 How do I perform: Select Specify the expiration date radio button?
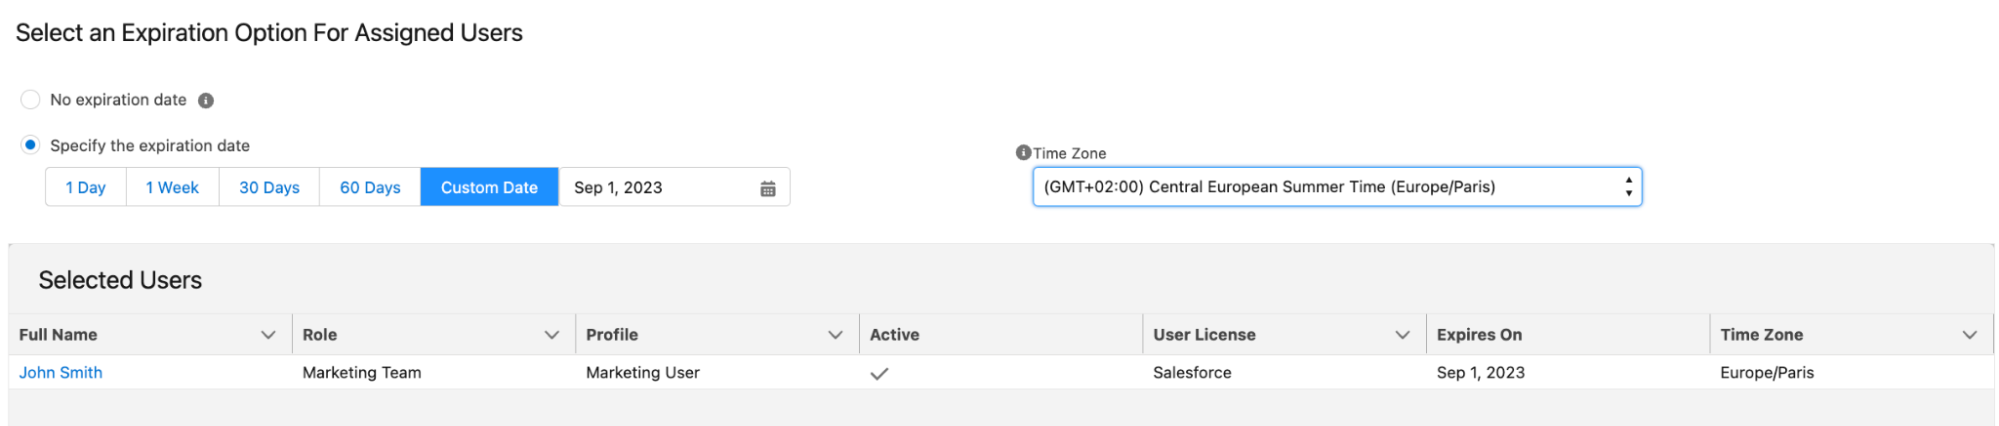31,145
